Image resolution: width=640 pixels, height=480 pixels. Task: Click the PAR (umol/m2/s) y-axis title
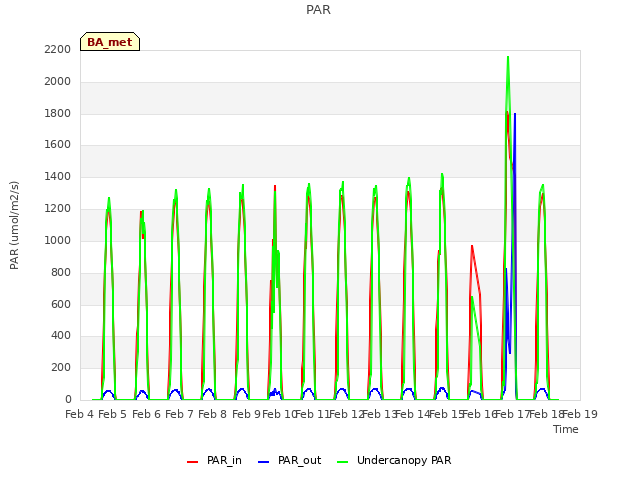14,225
